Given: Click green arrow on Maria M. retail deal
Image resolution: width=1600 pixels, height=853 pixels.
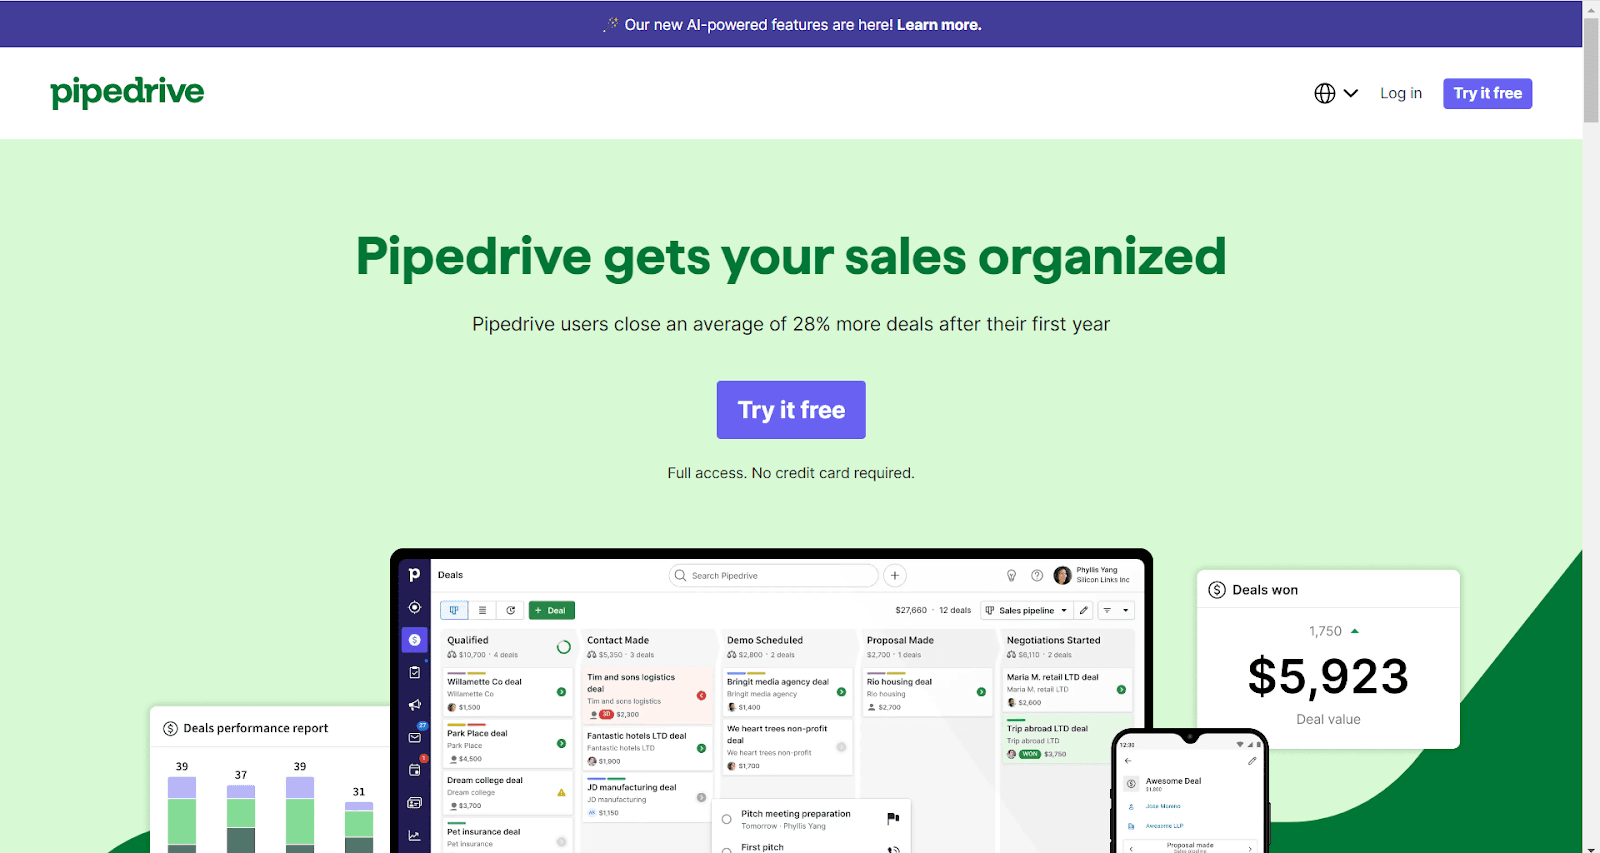Looking at the screenshot, I should point(1121,689).
